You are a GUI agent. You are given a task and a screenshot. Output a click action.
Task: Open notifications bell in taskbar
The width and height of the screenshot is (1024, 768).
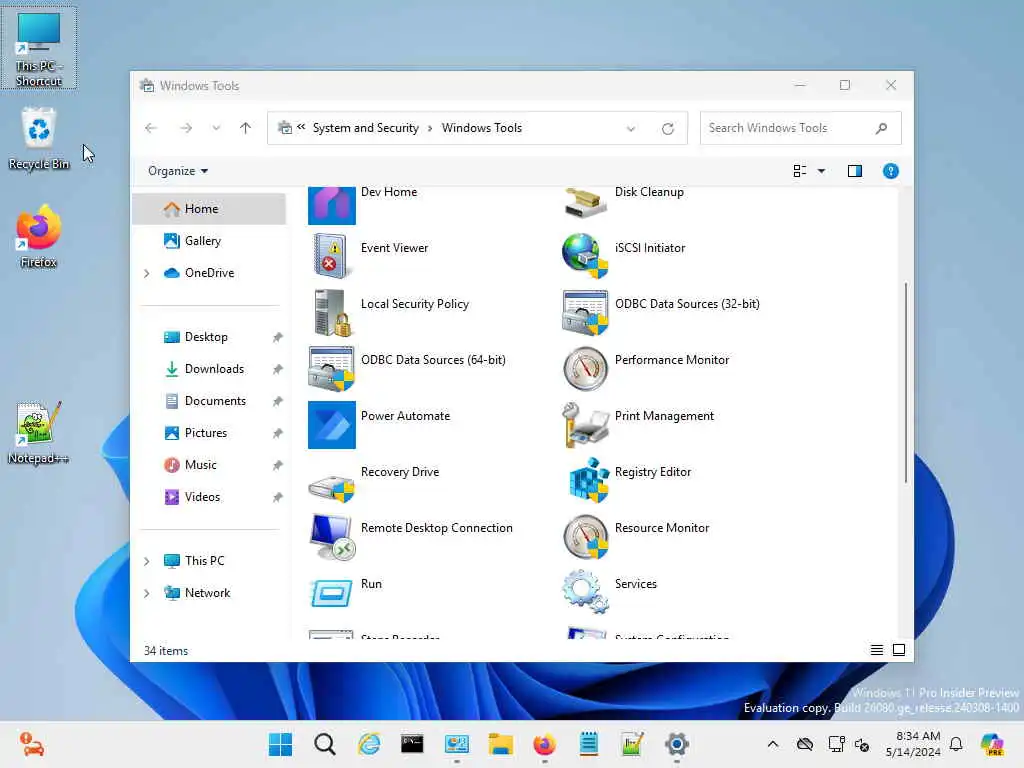956,744
